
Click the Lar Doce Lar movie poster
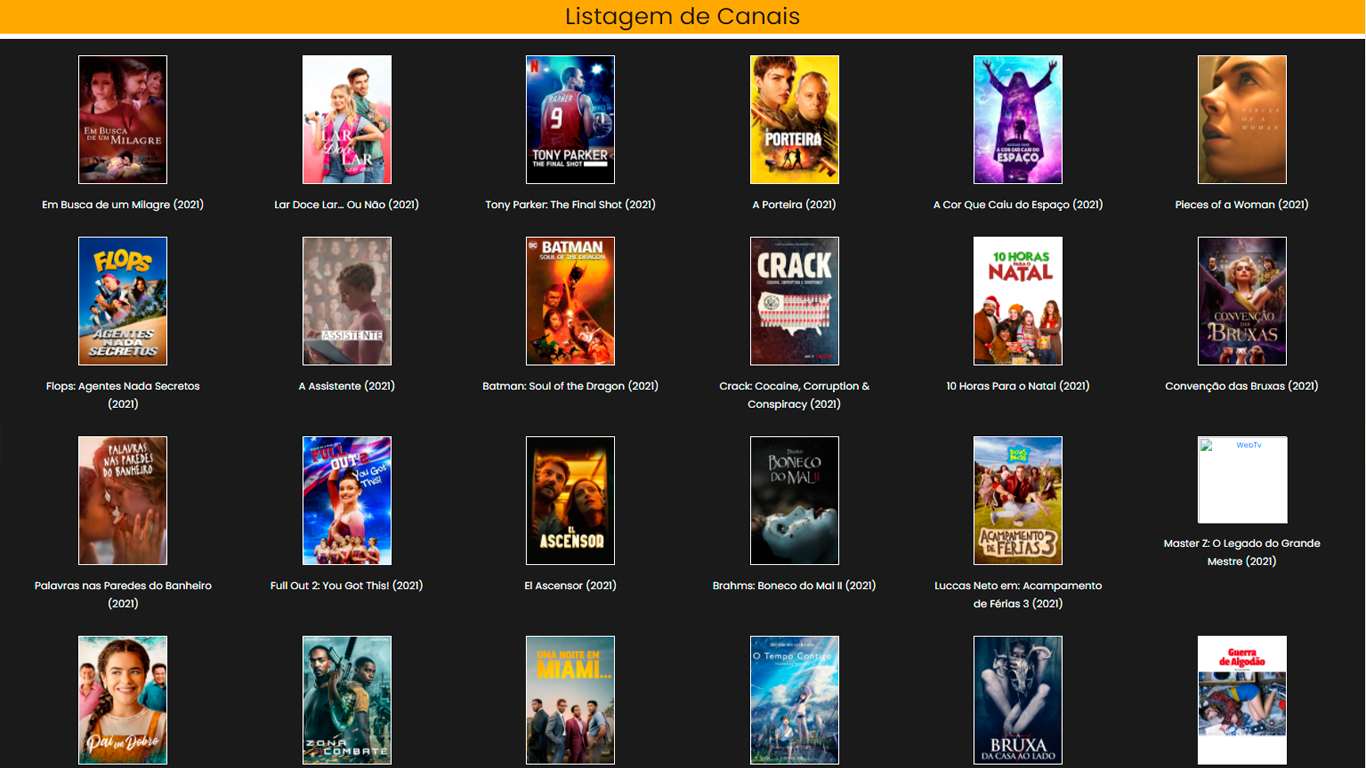click(x=347, y=120)
